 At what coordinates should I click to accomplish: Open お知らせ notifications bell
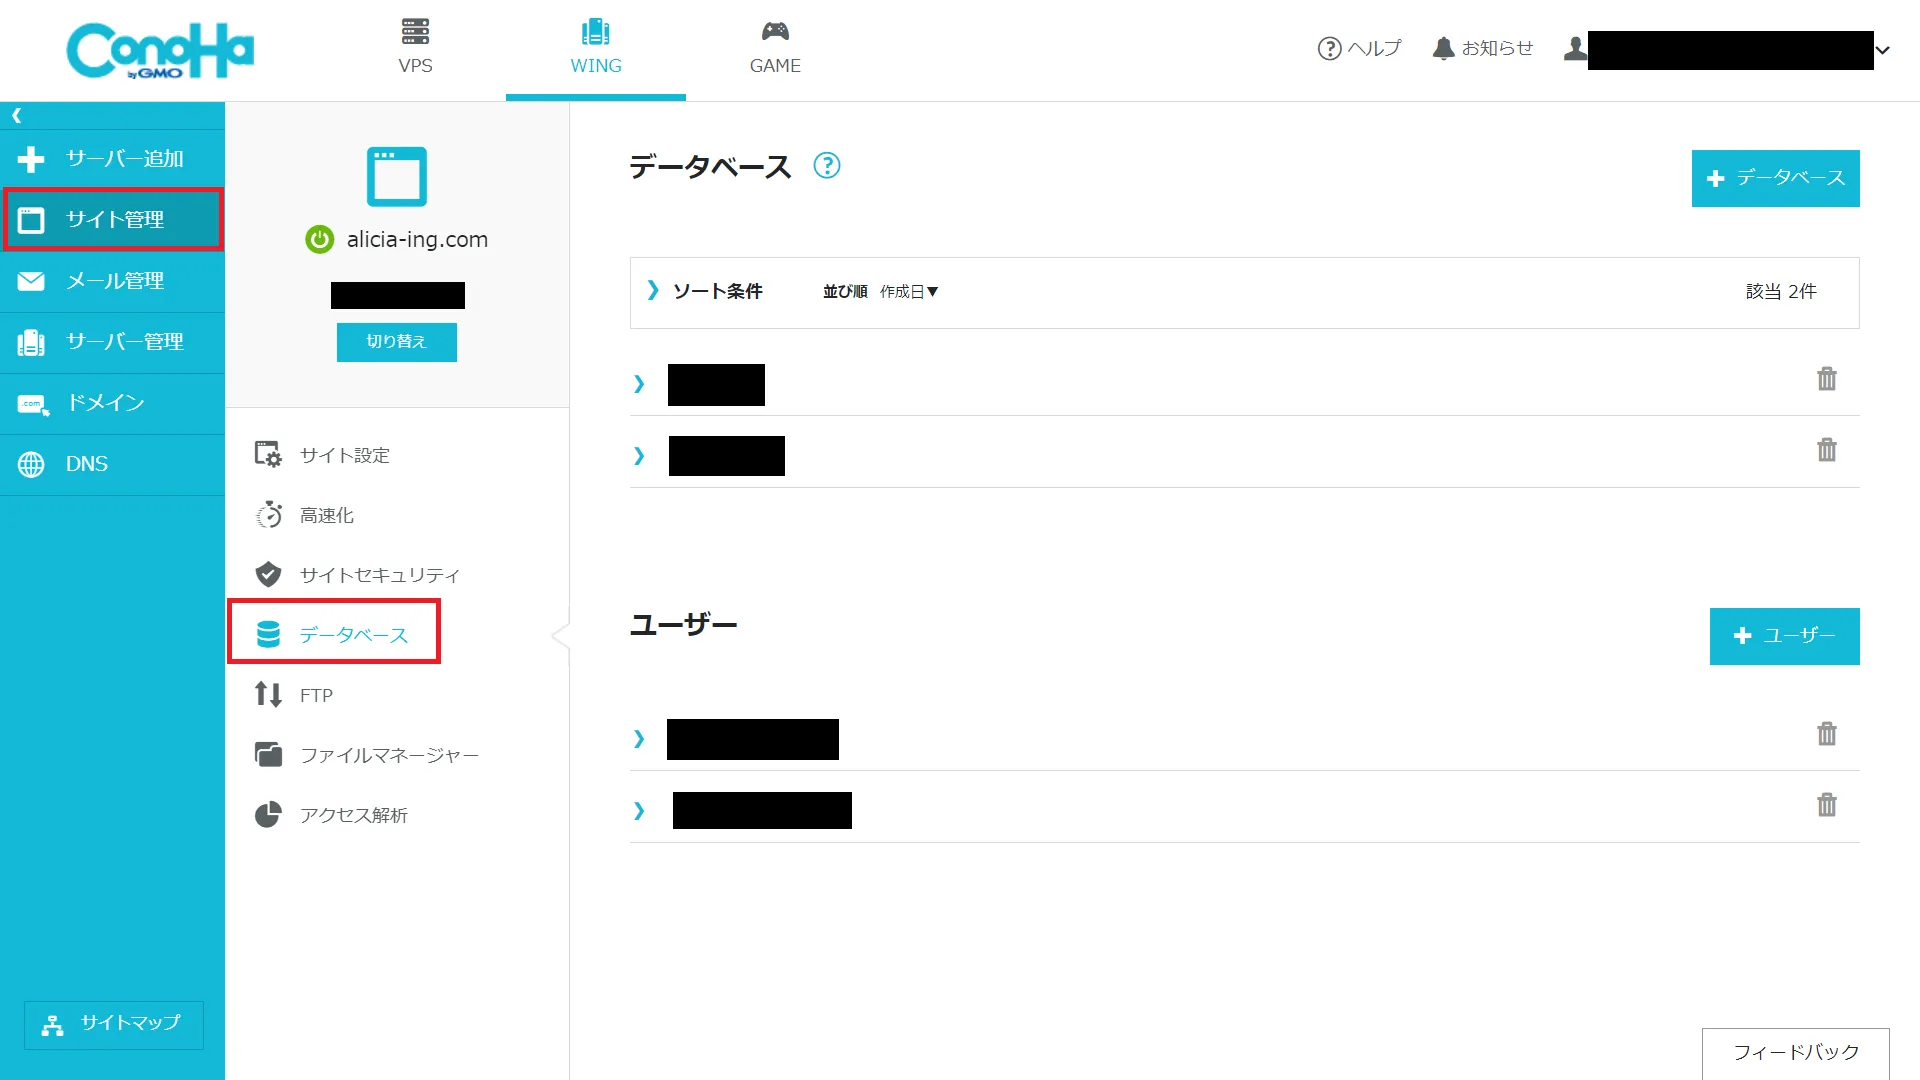point(1483,48)
